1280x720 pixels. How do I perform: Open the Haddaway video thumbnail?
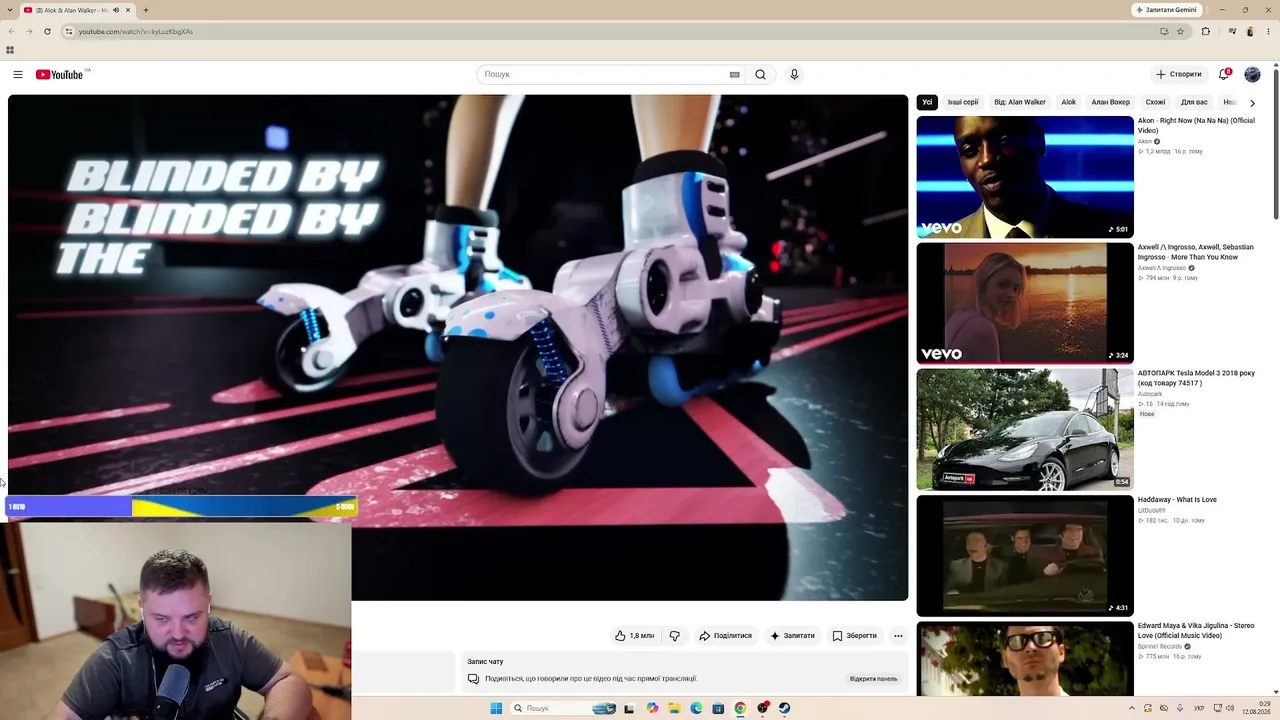[x=1025, y=556]
